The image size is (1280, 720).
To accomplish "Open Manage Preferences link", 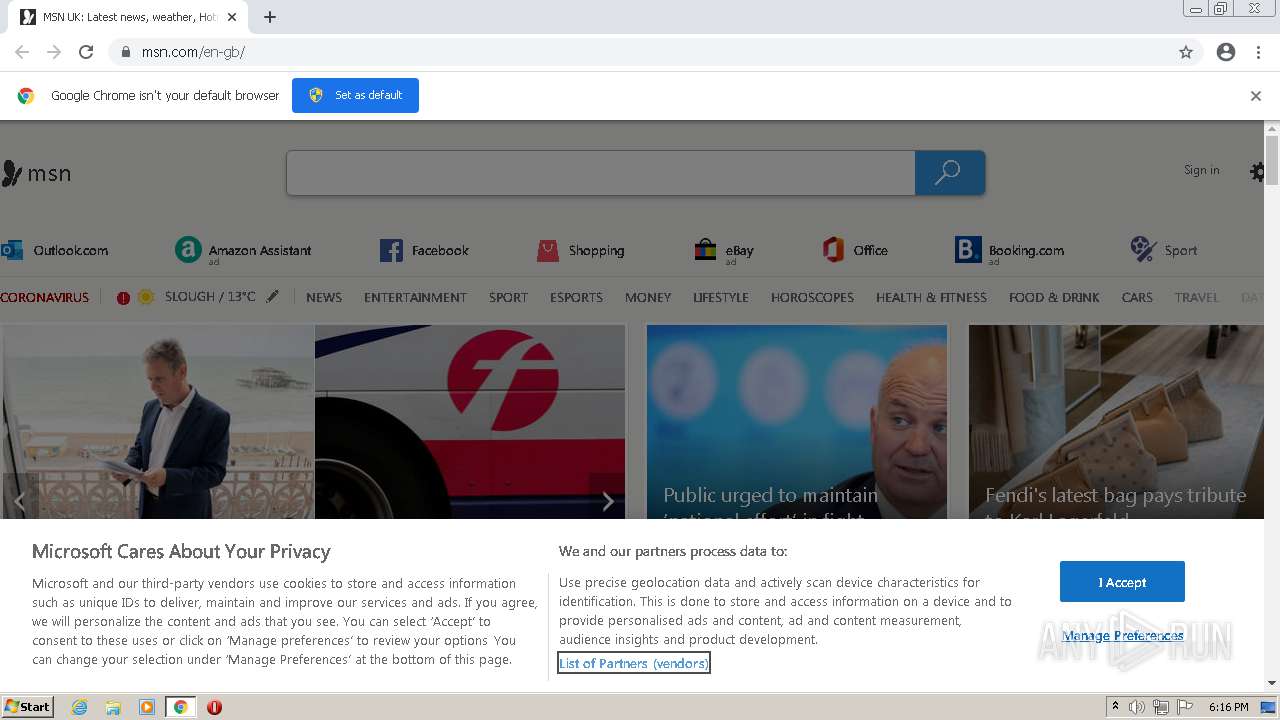I will (x=1123, y=636).
